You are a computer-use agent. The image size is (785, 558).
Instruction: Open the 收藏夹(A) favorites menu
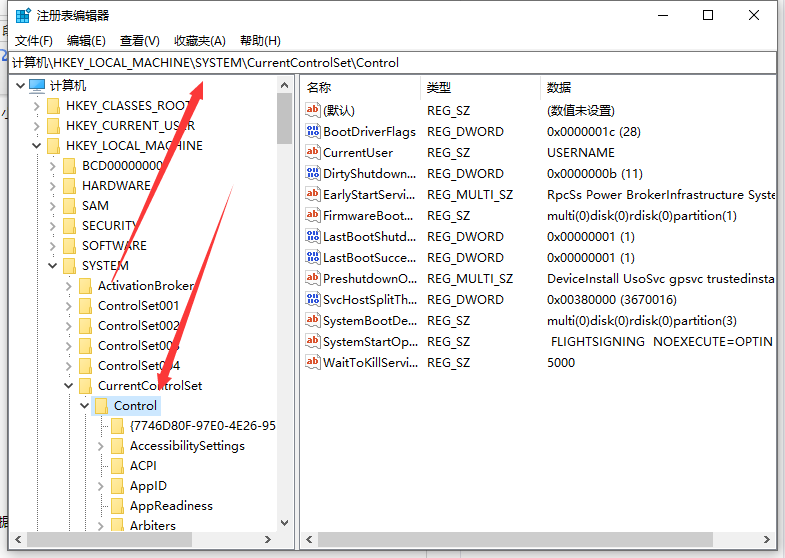coord(200,41)
